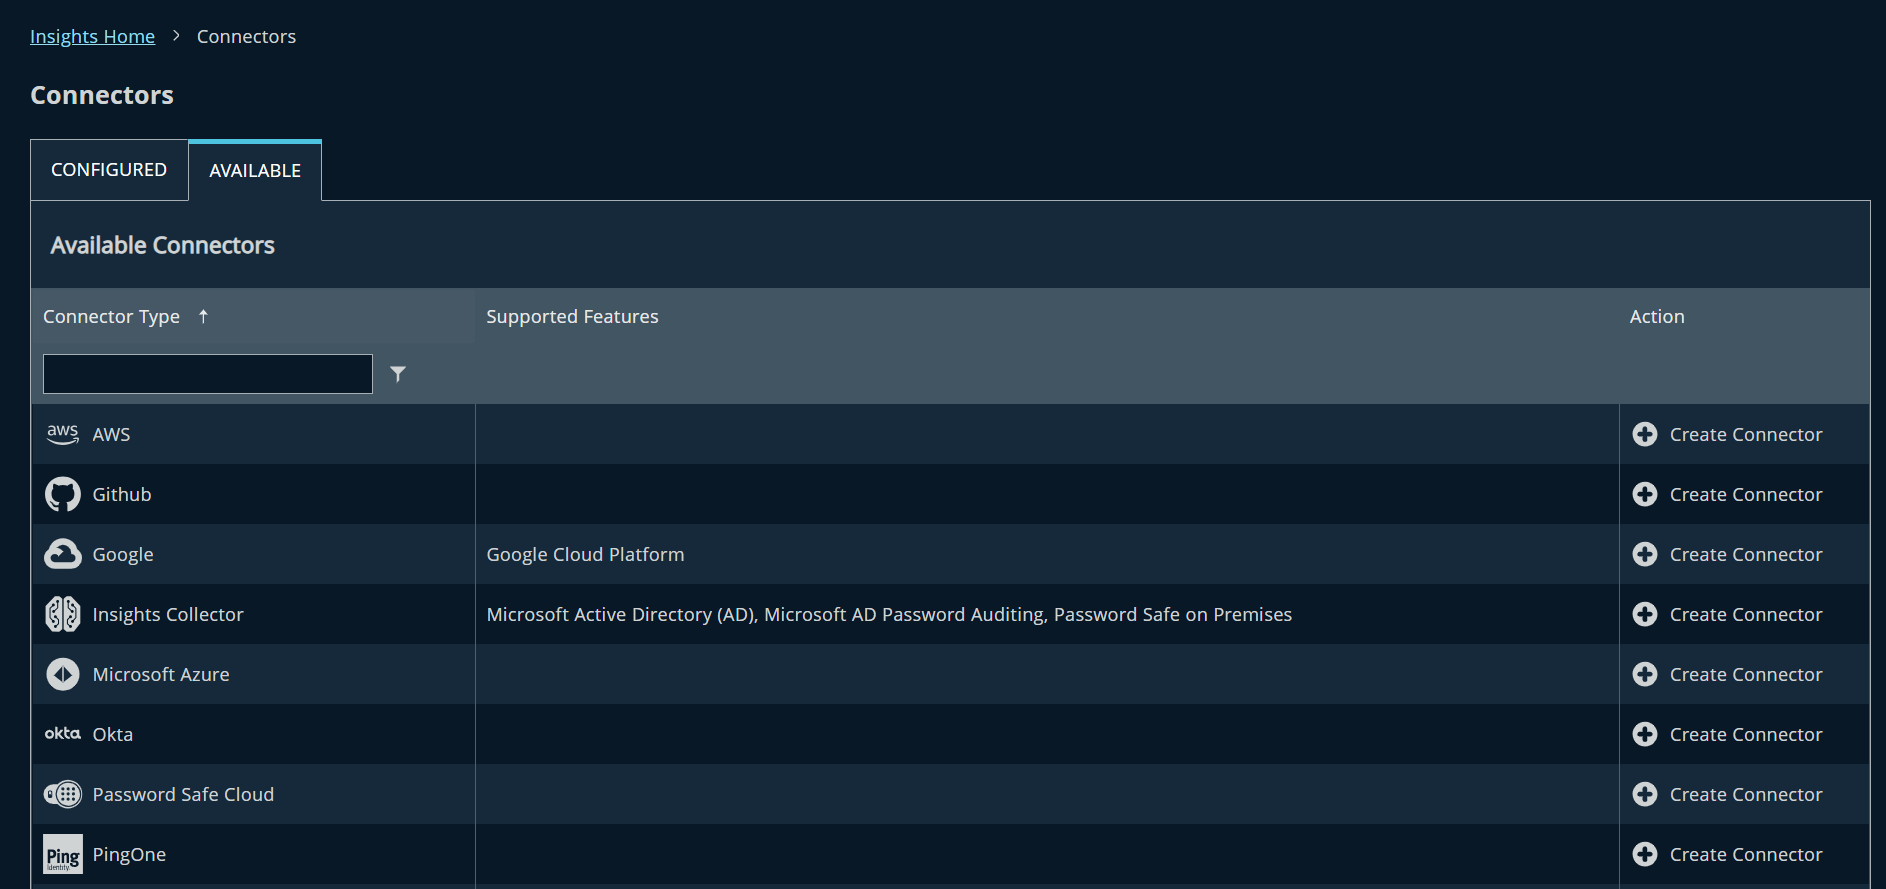The width and height of the screenshot is (1886, 889).
Task: Click the plus icon in Insights Collector row
Action: pyautogui.click(x=1645, y=614)
